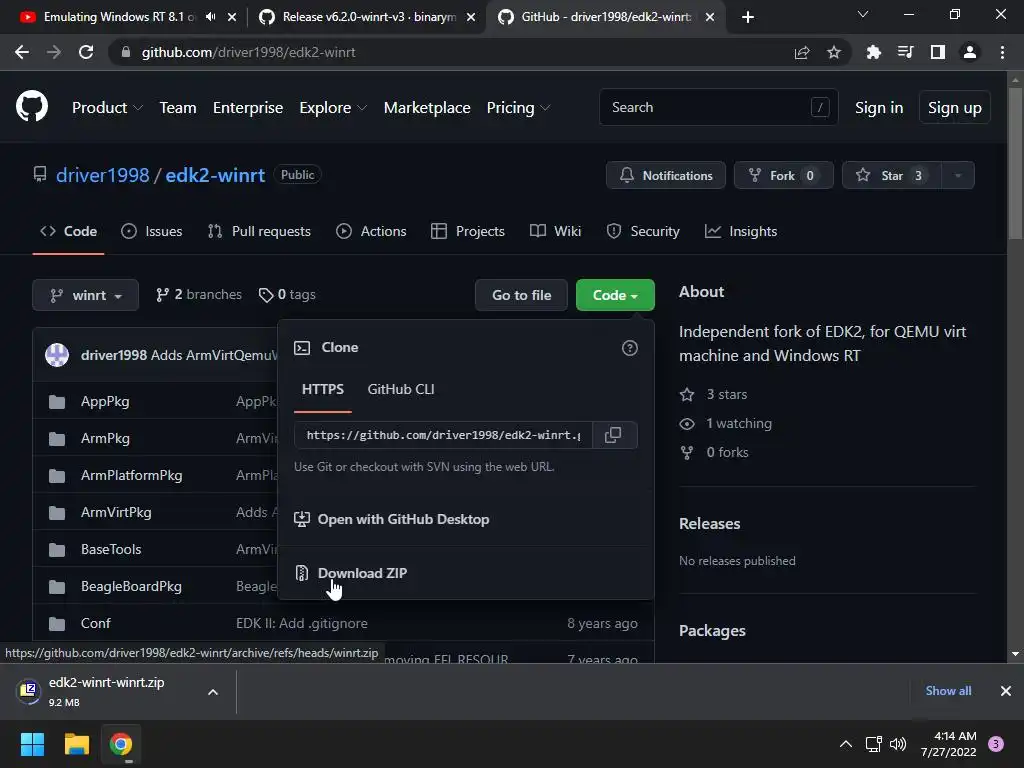
Task: Share this page from the address bar
Action: coord(802,52)
